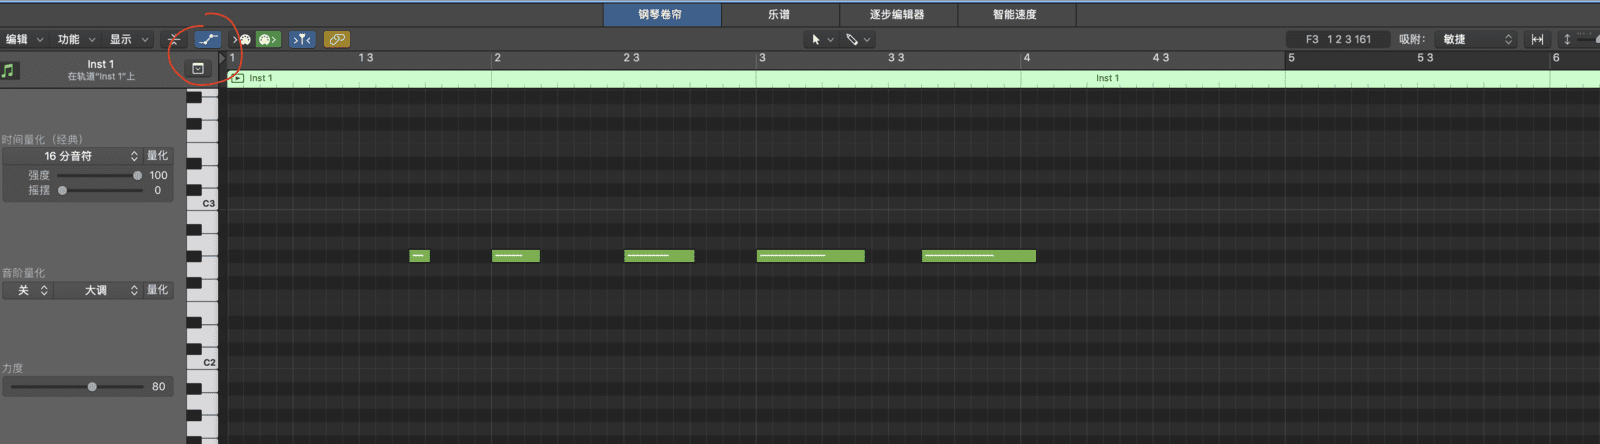The image size is (1600, 444).
Task: Click the yellow Link icon
Action: pos(337,39)
